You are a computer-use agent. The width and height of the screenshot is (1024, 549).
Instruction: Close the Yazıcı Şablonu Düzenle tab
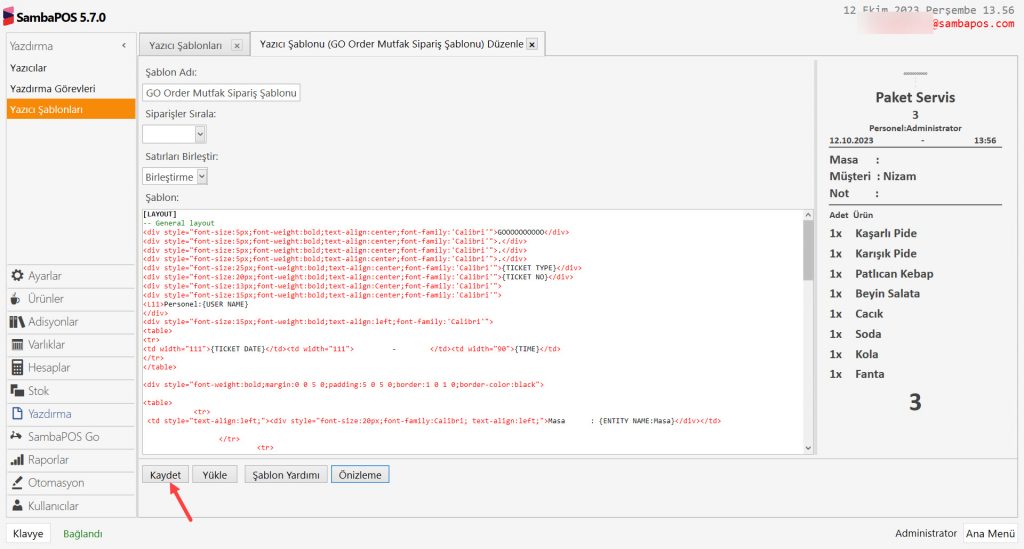[x=532, y=44]
